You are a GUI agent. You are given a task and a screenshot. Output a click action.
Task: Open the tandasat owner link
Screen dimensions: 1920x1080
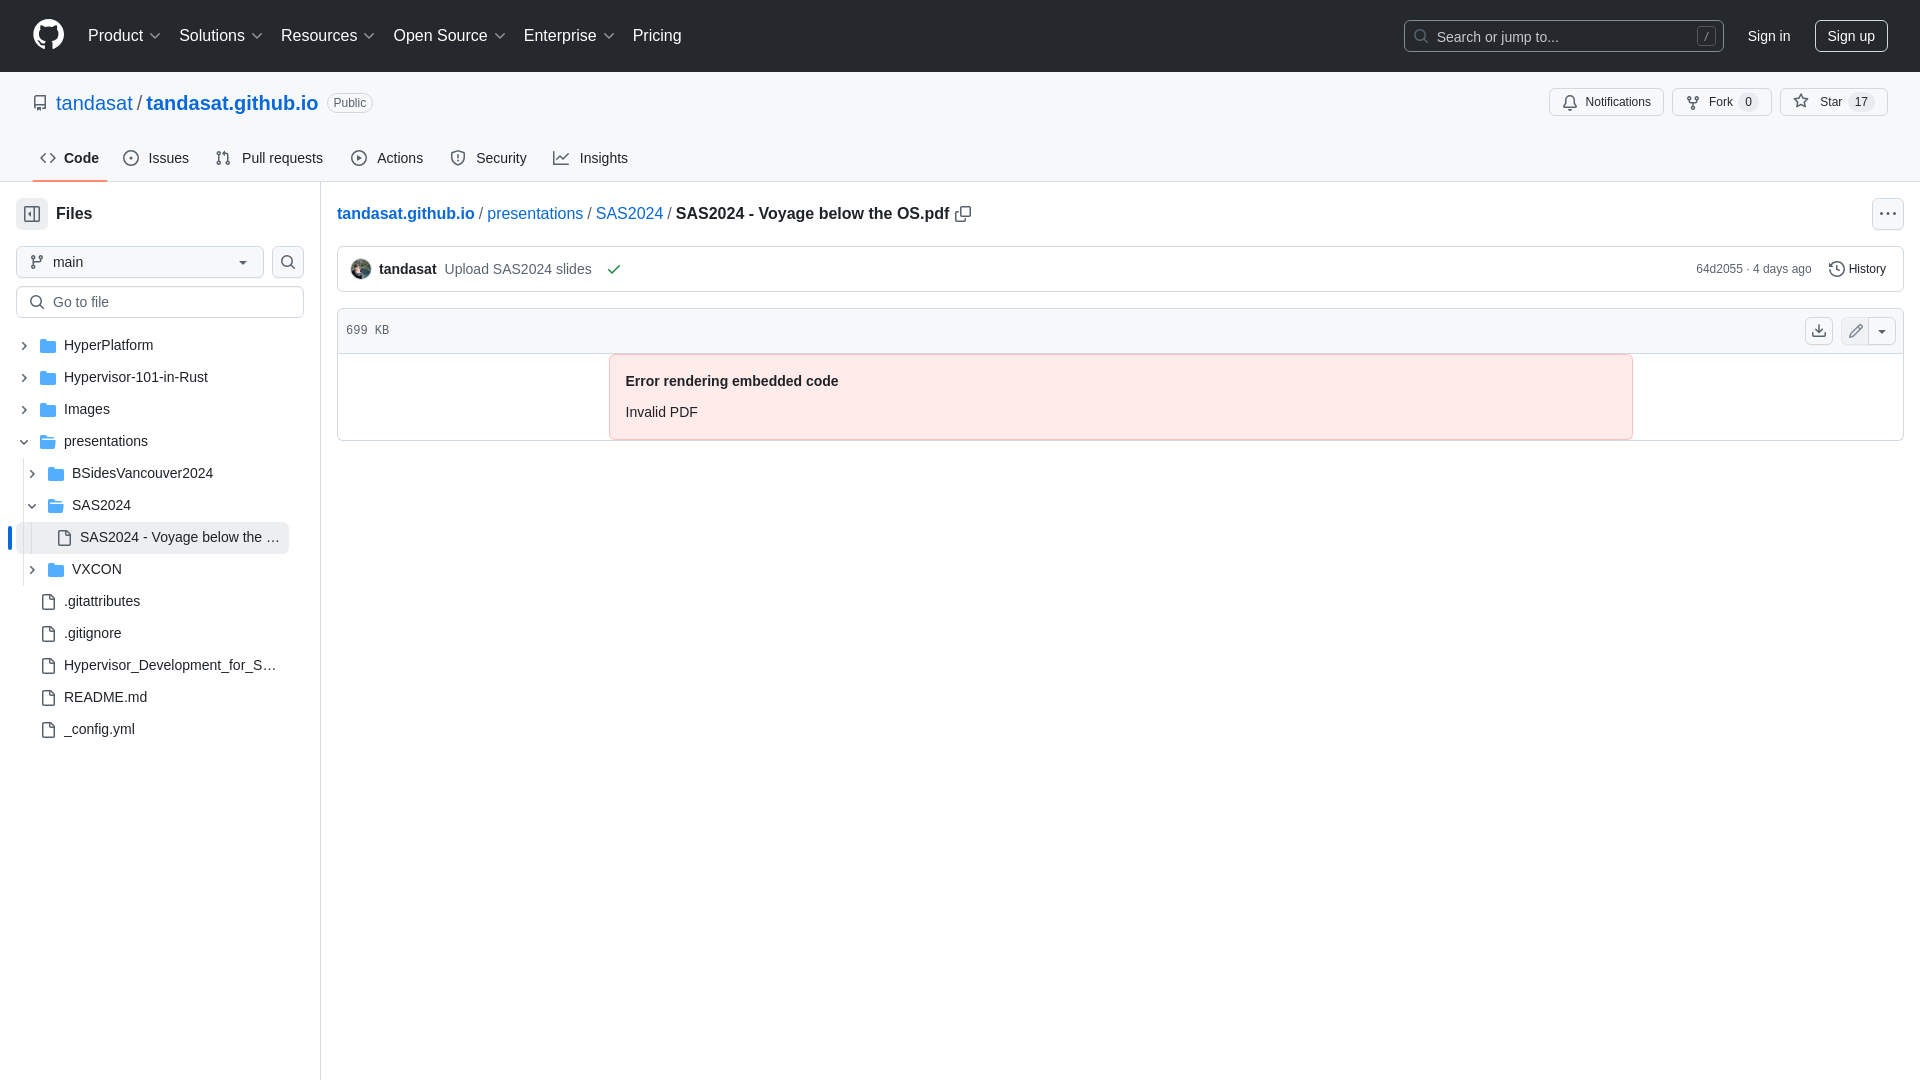tap(94, 103)
